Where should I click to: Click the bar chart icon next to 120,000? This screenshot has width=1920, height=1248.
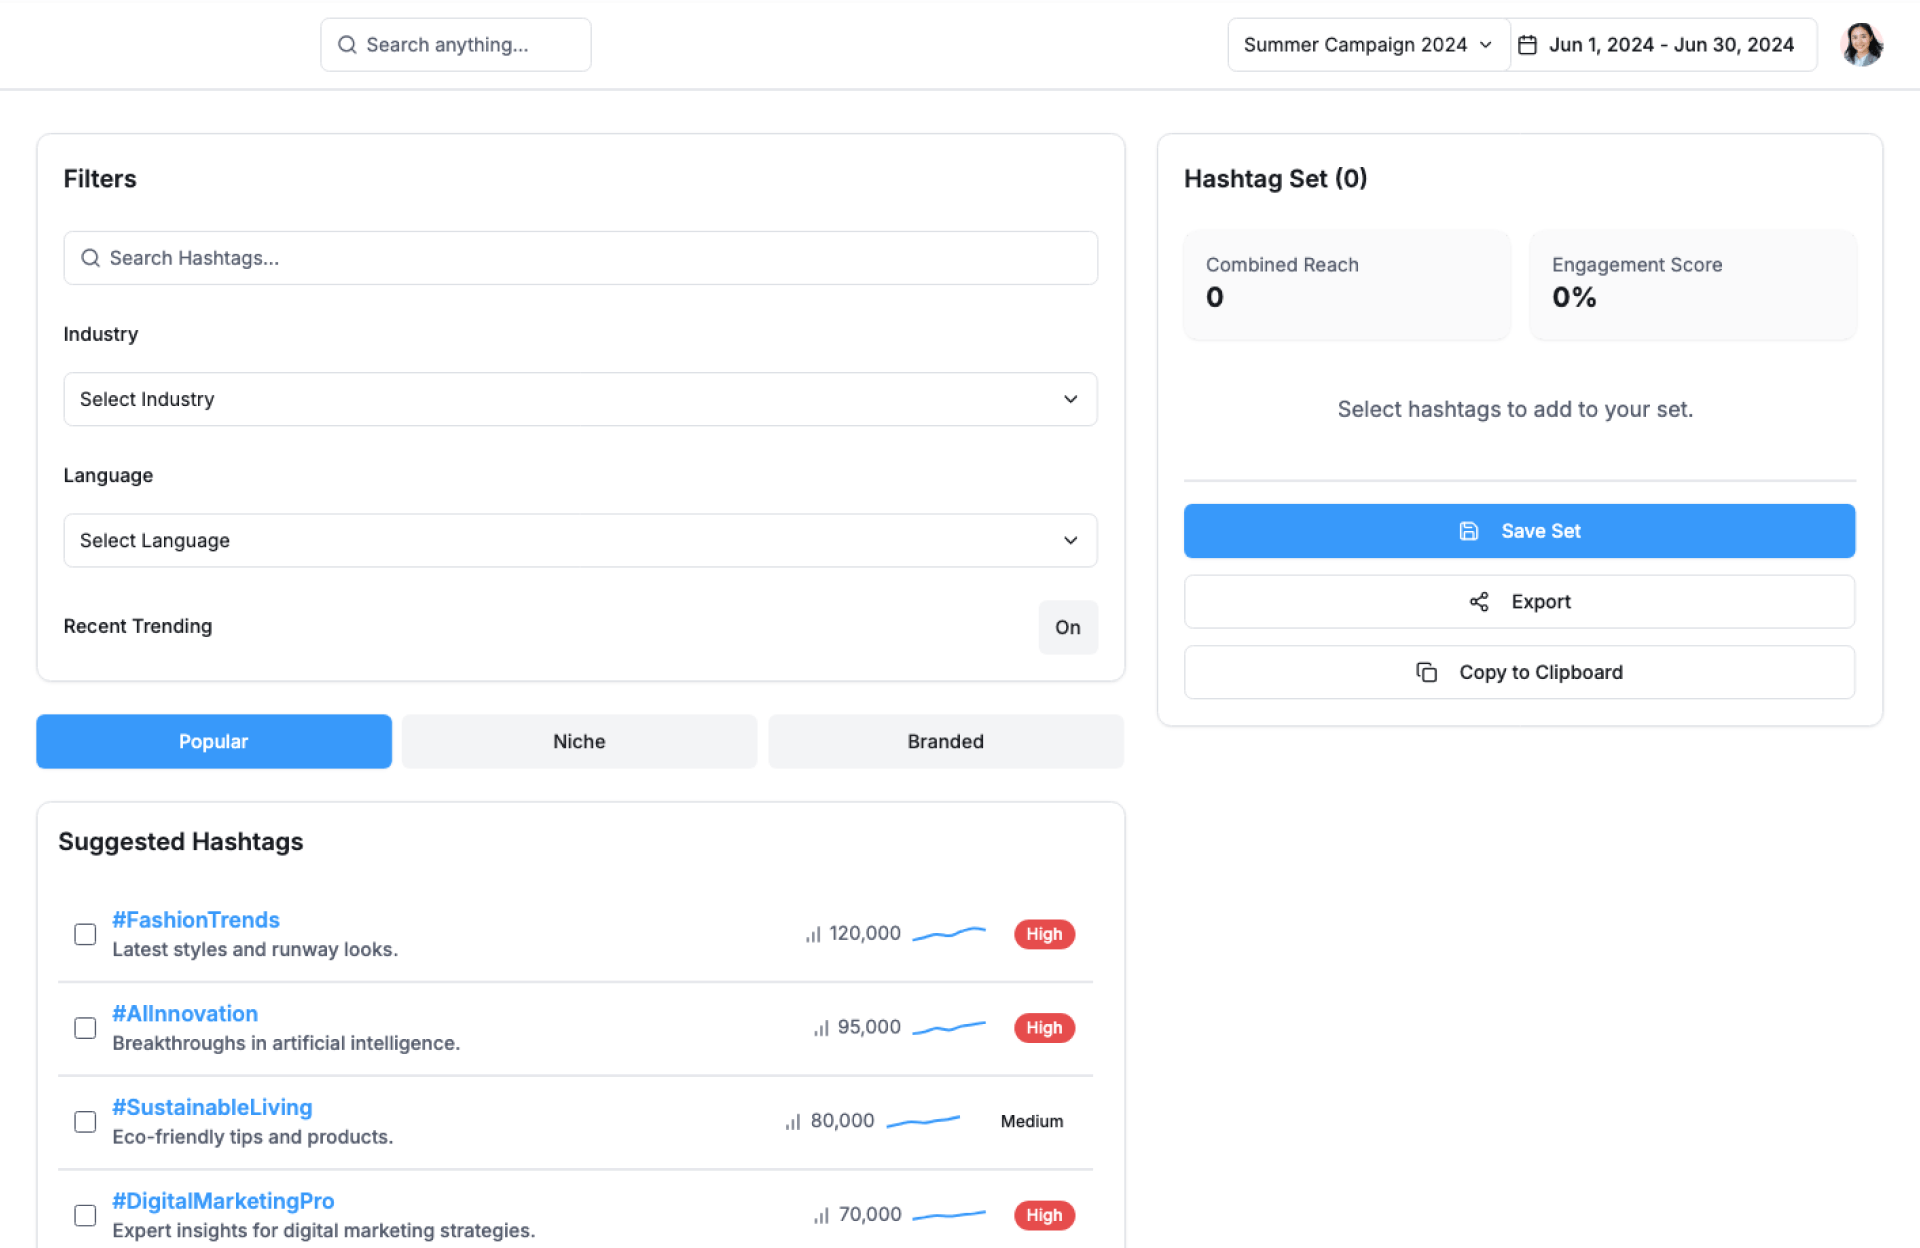[x=813, y=934]
